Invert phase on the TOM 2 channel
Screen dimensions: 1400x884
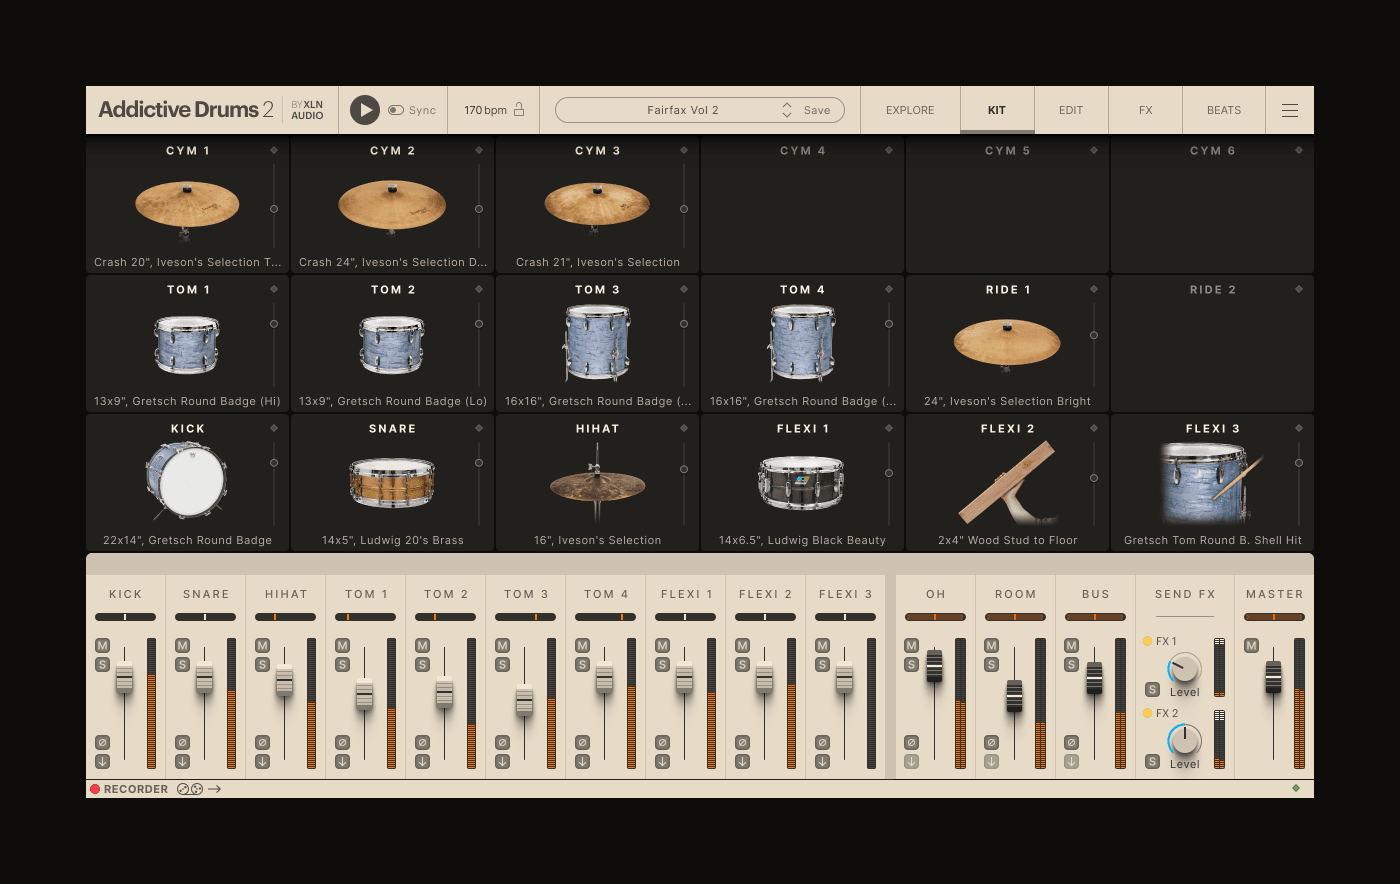tap(422, 742)
